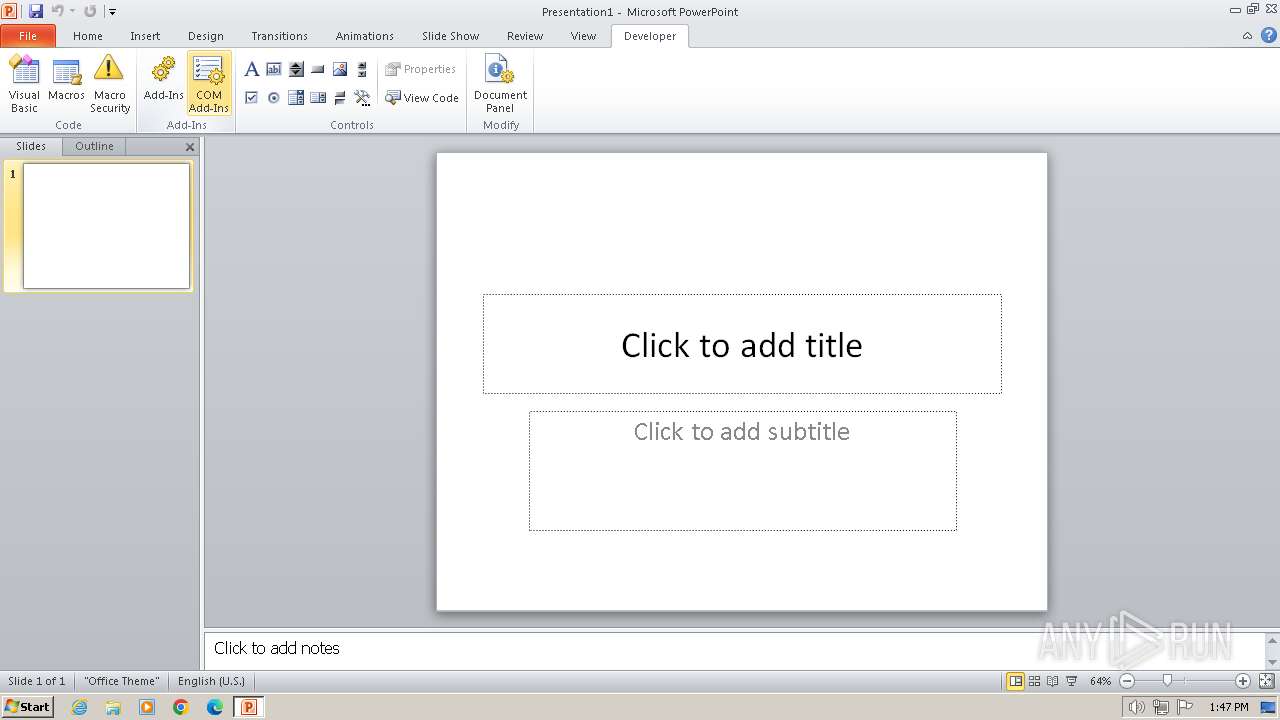Fit slide to current window
This screenshot has width=1280, height=720.
pos(1266,681)
